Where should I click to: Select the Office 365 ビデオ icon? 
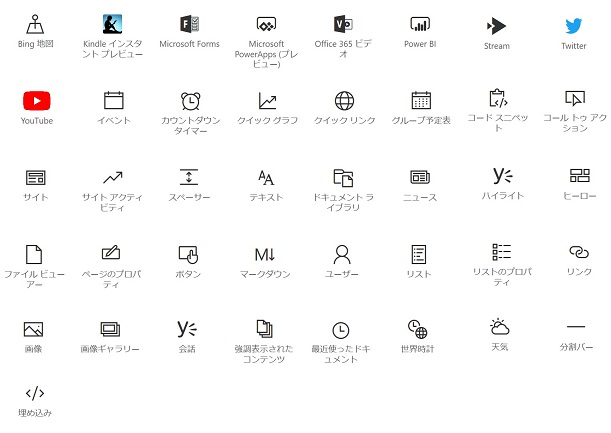(343, 24)
